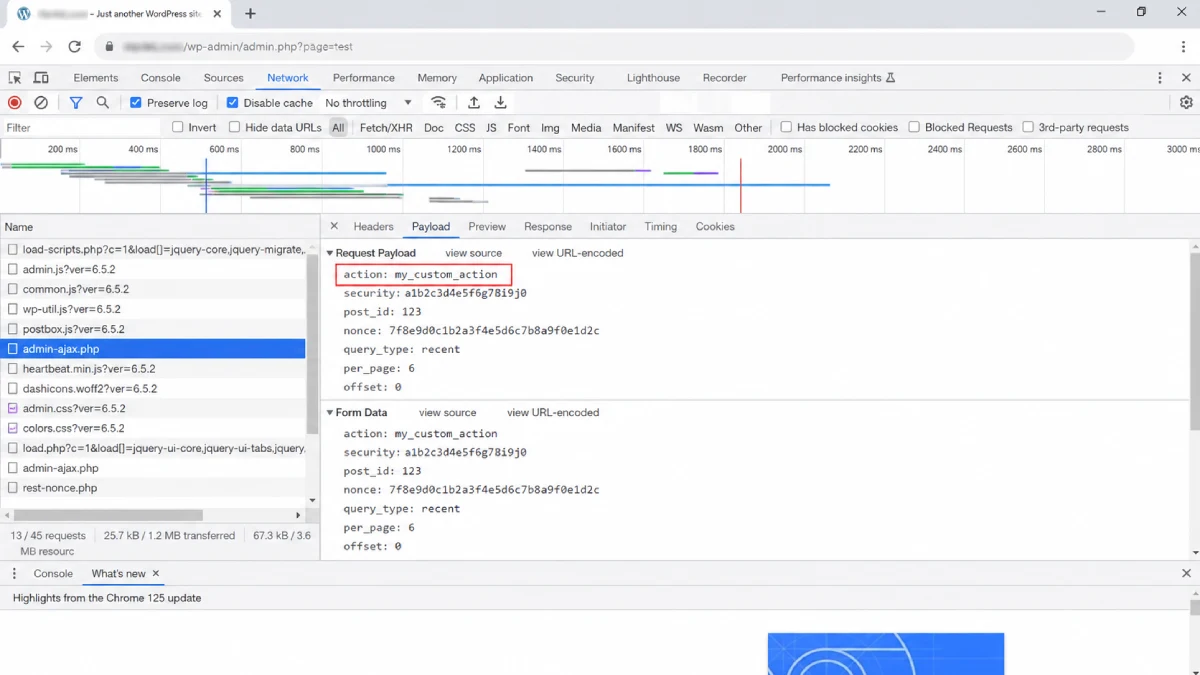Click view source in Request Payload
The image size is (1200, 675).
(x=474, y=253)
